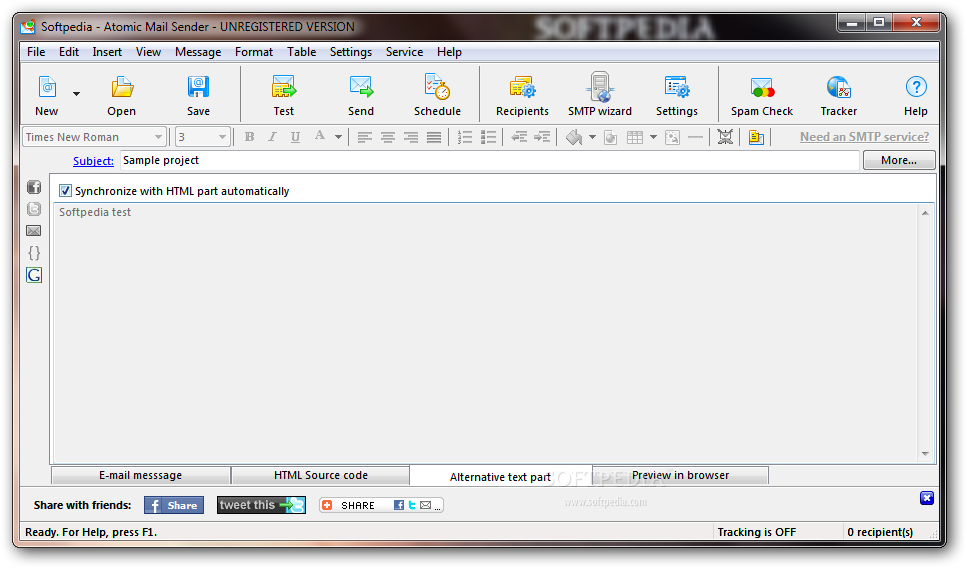Decrease the indent
The width and height of the screenshot is (967, 568).
519,137
